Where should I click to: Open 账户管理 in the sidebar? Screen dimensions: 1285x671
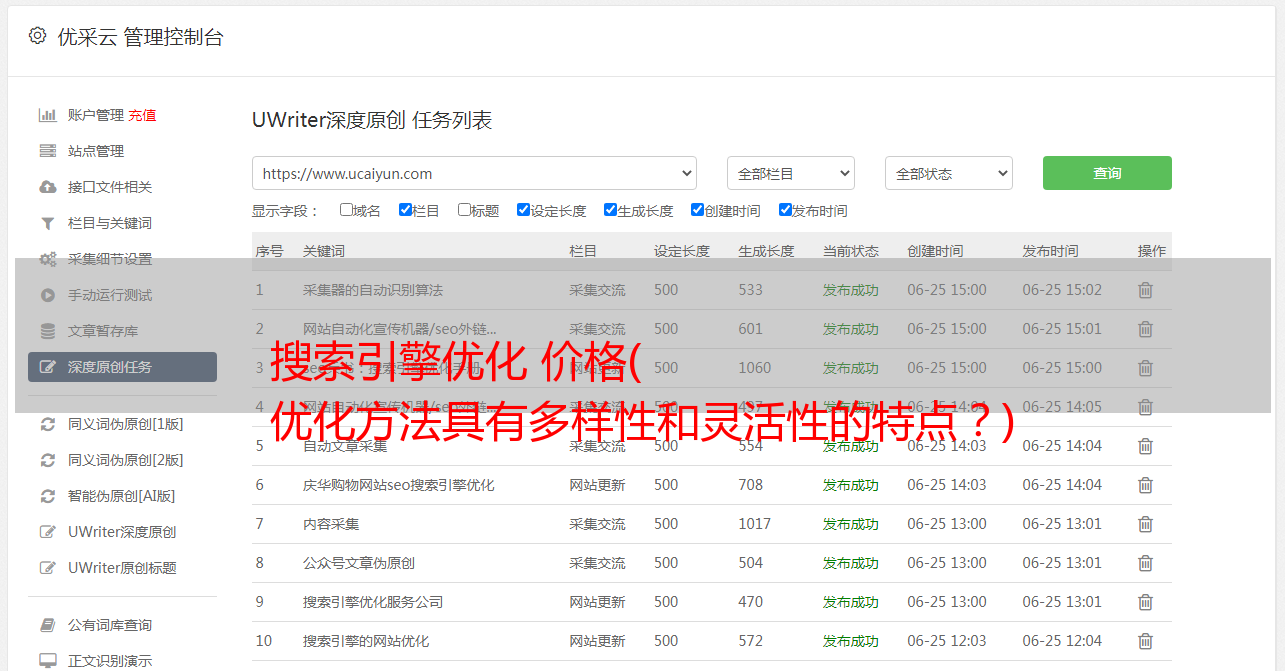click(x=96, y=115)
